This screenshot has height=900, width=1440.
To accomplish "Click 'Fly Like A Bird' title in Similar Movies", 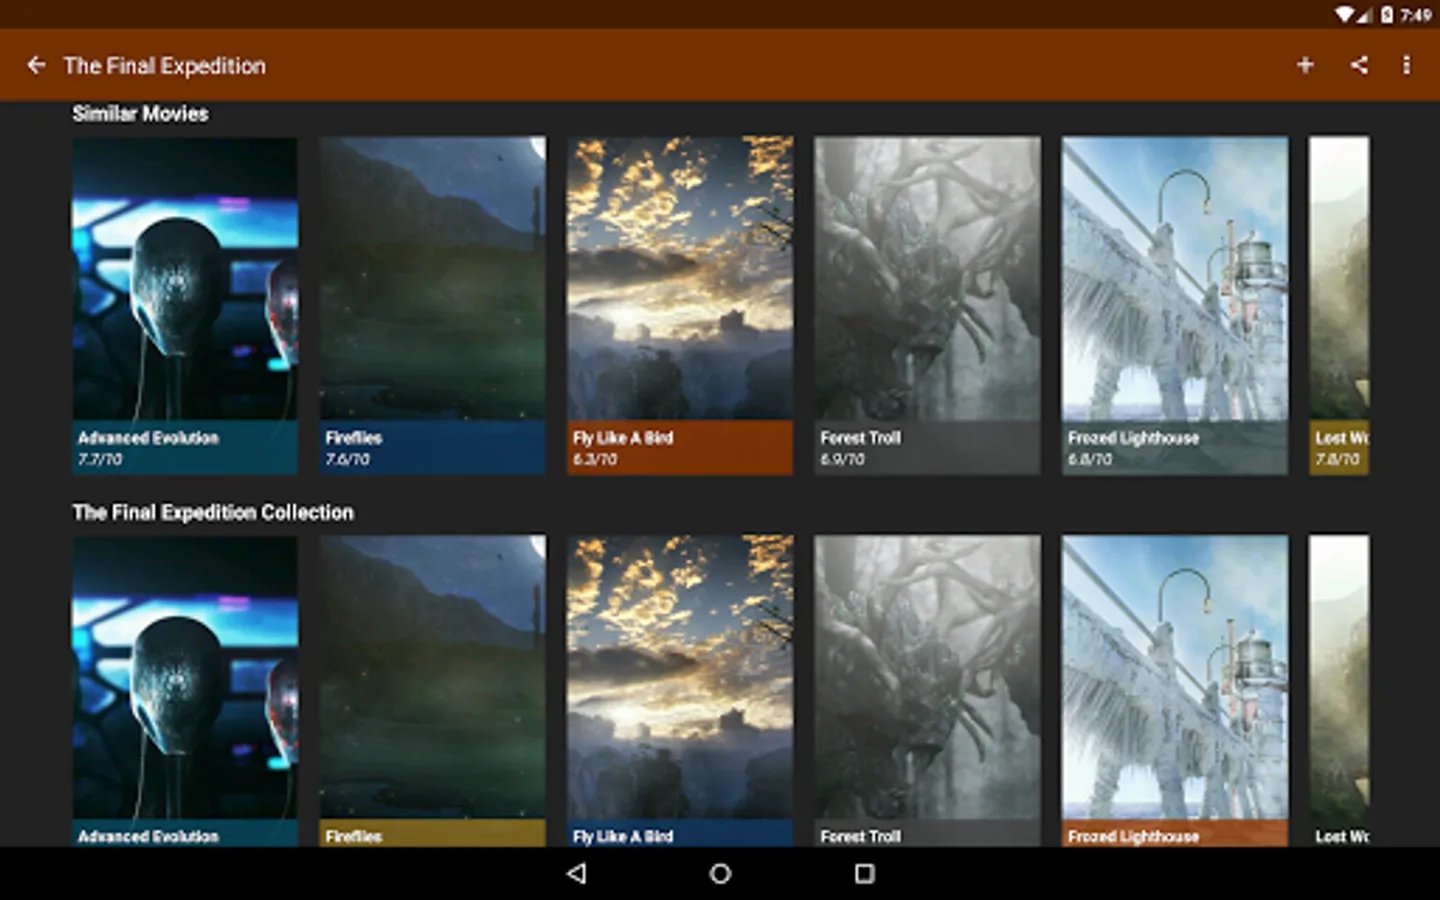I will [623, 438].
